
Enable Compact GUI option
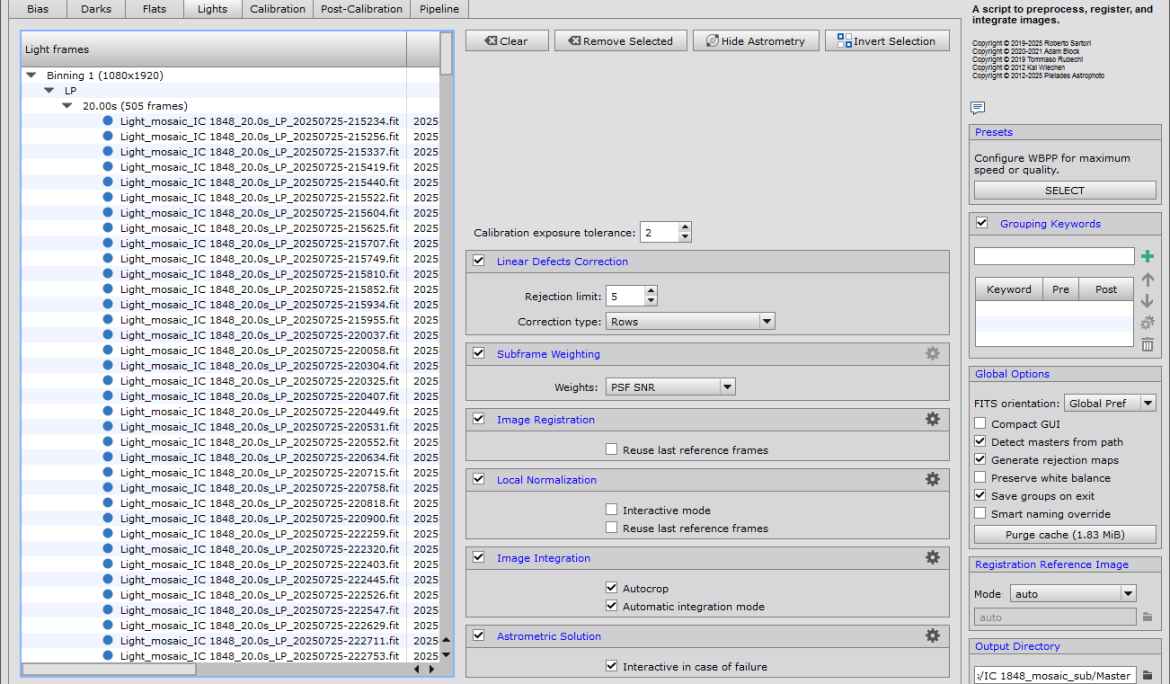point(980,424)
